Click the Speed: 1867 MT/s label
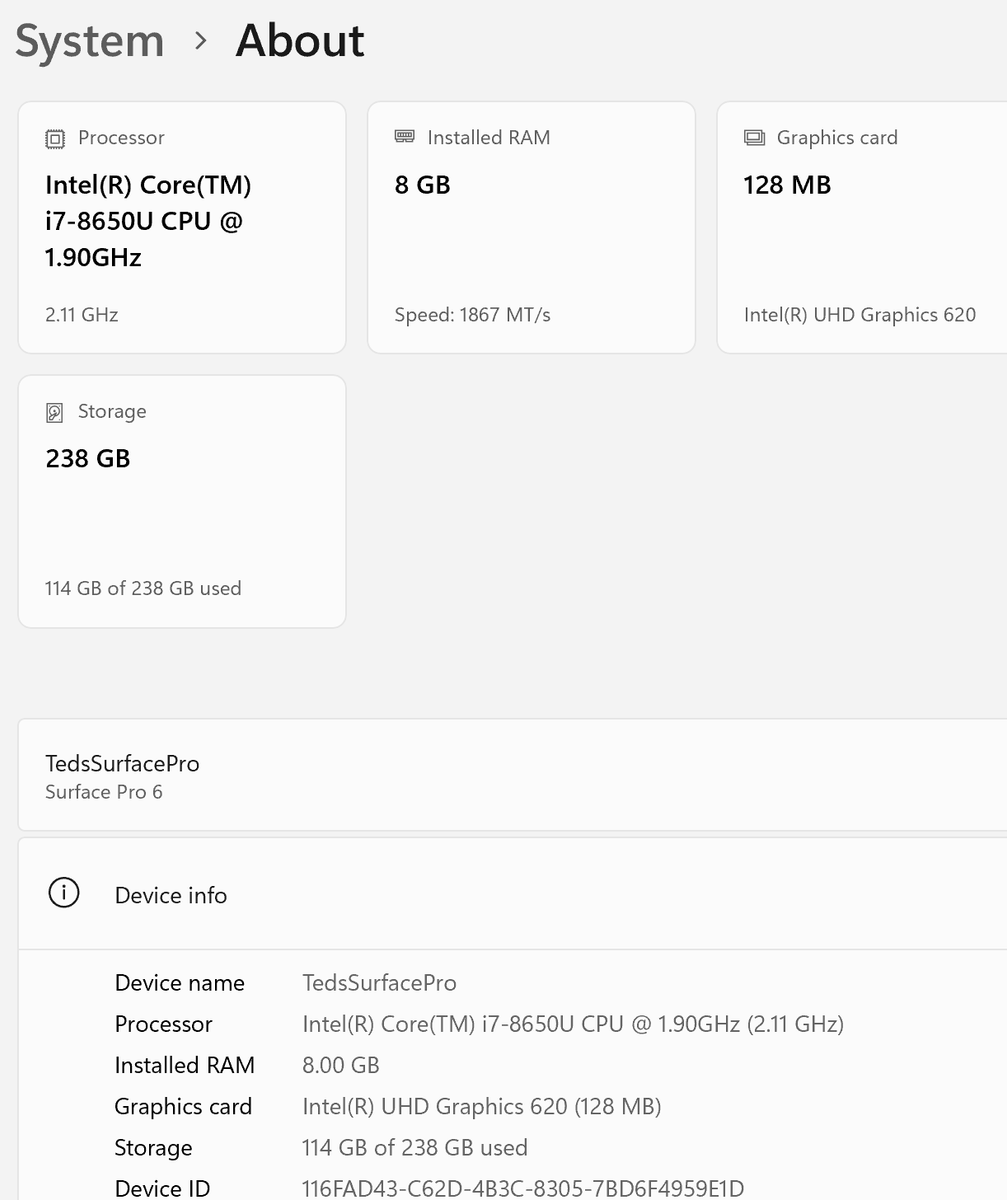The image size is (1007, 1200). 472,315
